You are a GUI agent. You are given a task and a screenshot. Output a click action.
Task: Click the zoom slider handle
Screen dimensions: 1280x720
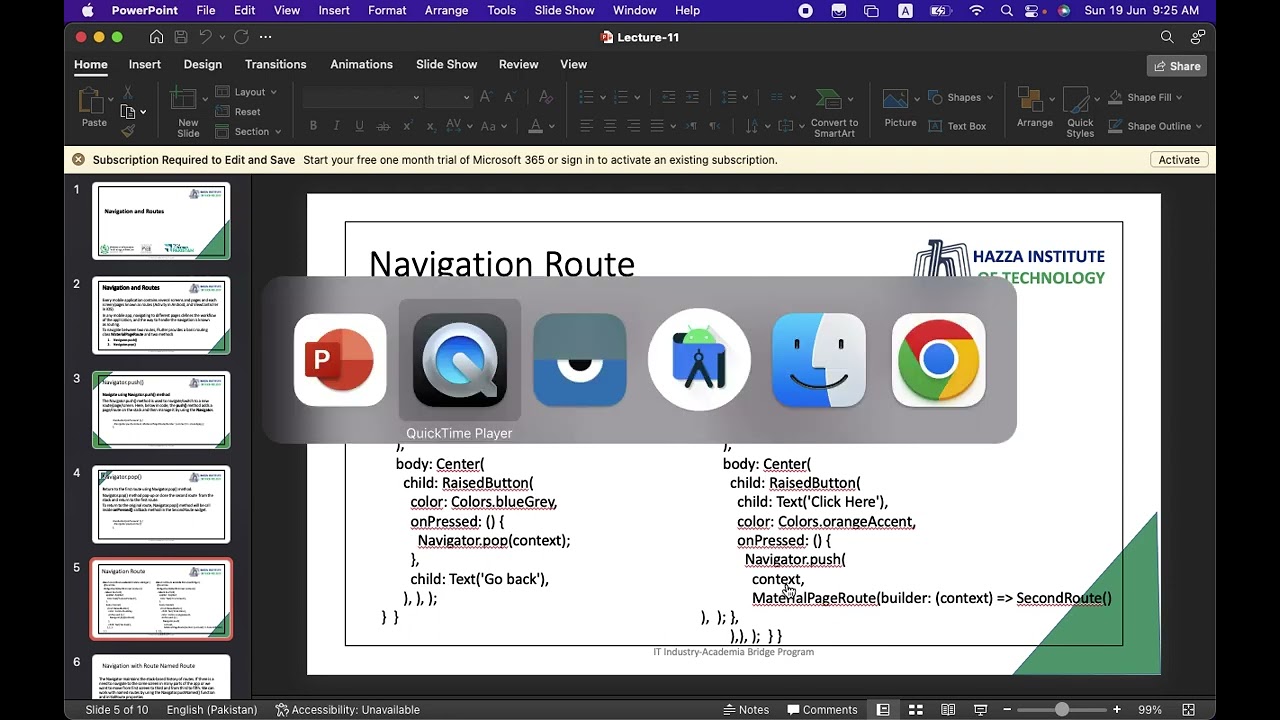[x=1061, y=710]
